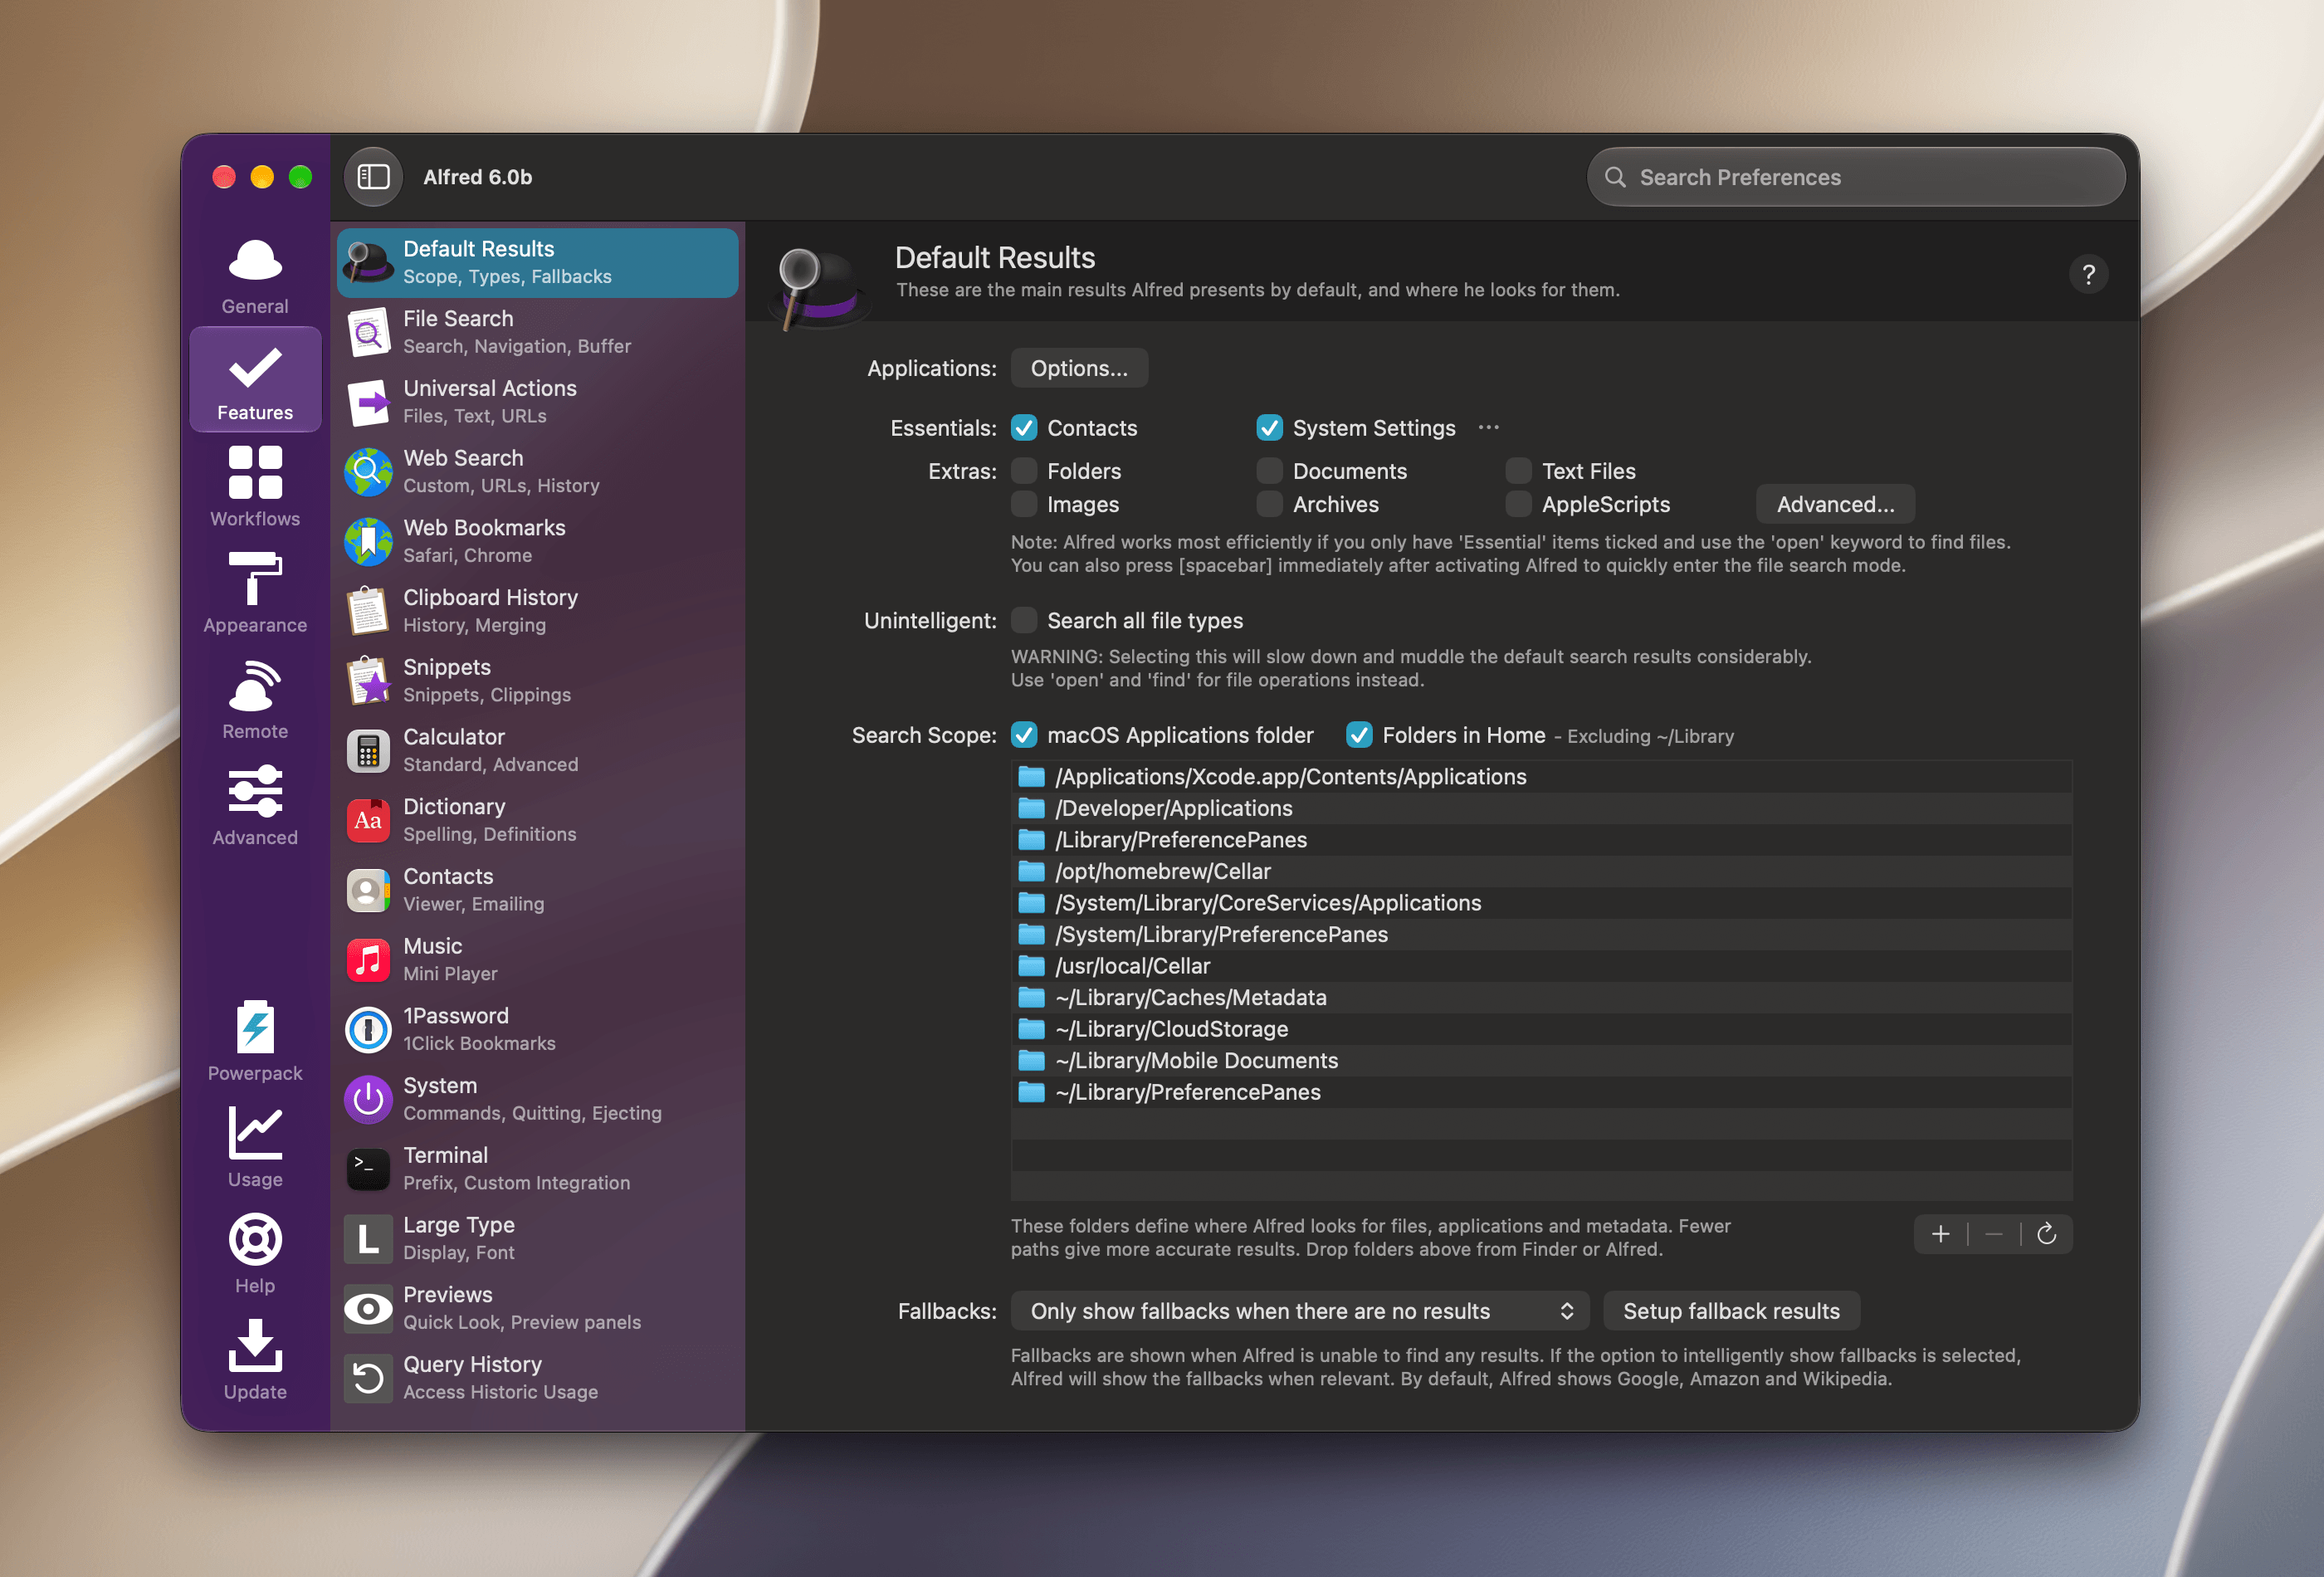Click the plus icon to add folder

(x=1940, y=1234)
